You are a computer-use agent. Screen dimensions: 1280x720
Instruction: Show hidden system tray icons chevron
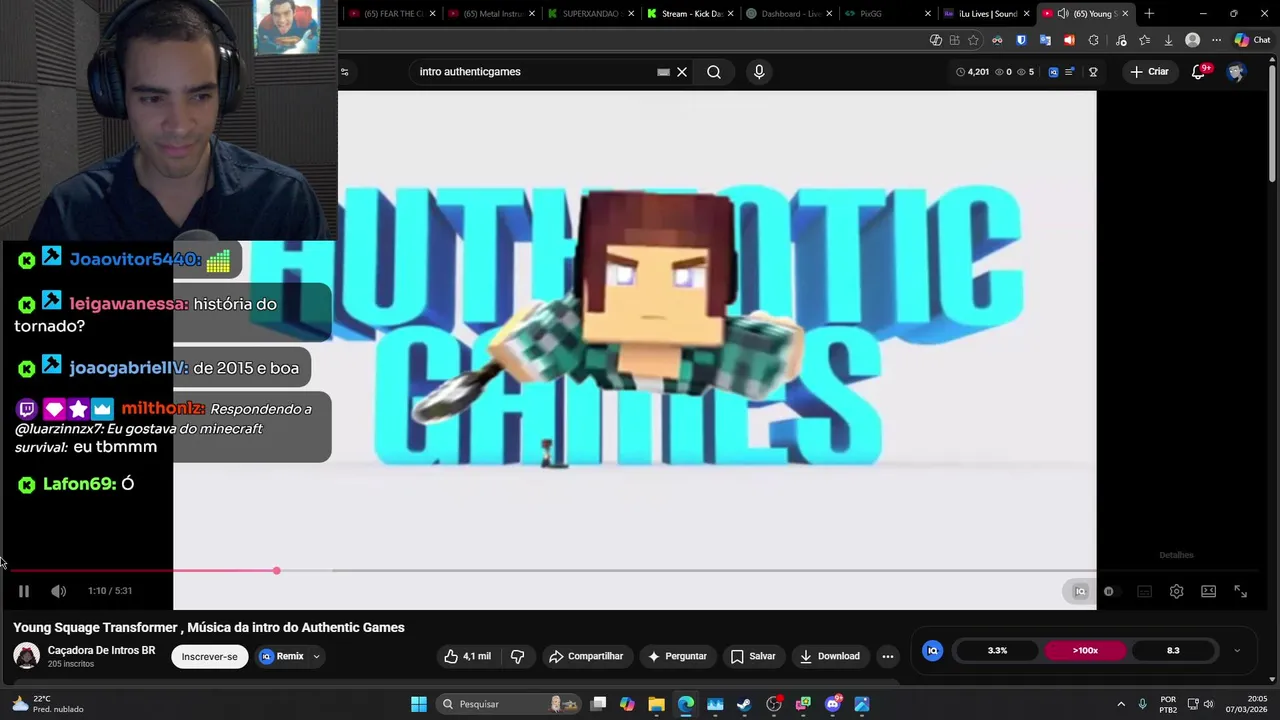(x=1120, y=704)
